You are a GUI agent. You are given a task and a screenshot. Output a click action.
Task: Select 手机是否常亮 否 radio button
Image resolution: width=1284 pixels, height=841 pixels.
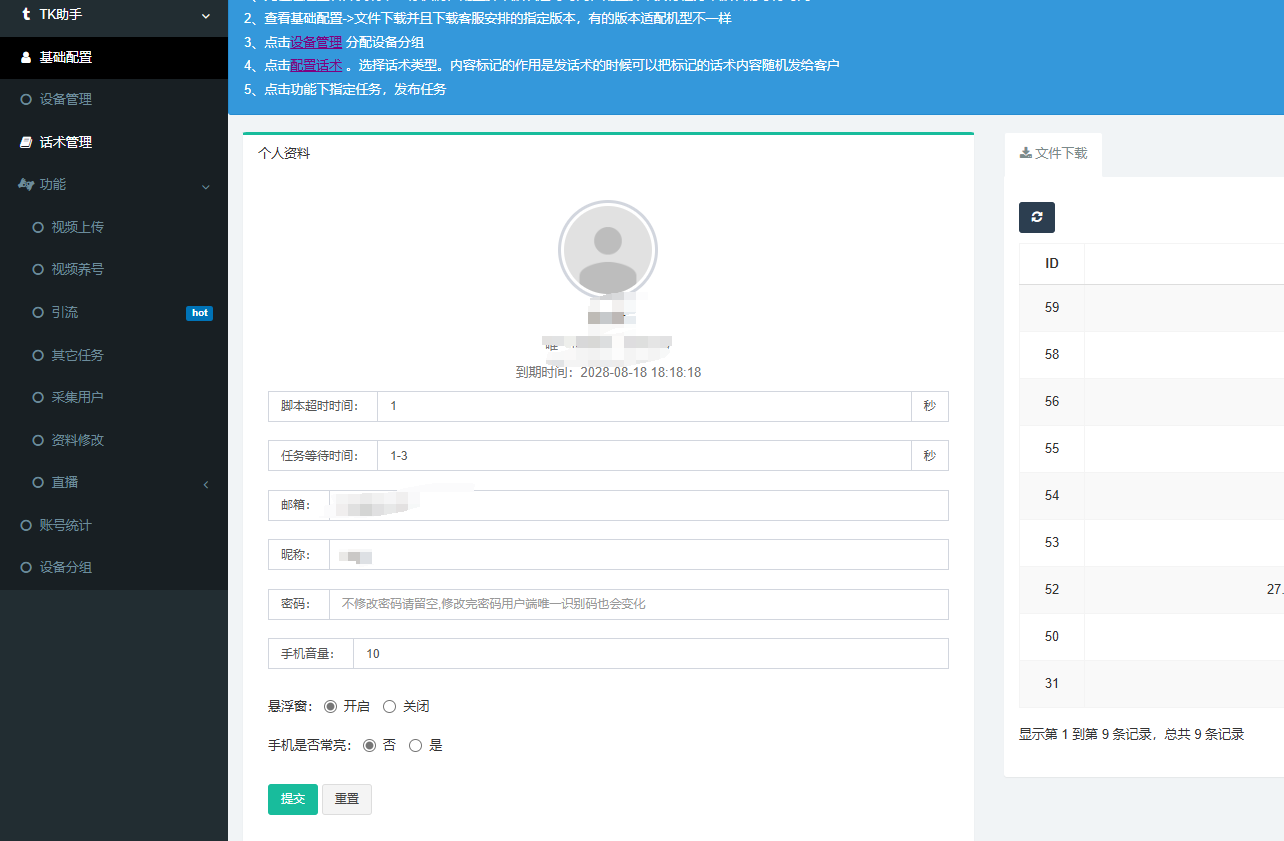click(x=369, y=745)
